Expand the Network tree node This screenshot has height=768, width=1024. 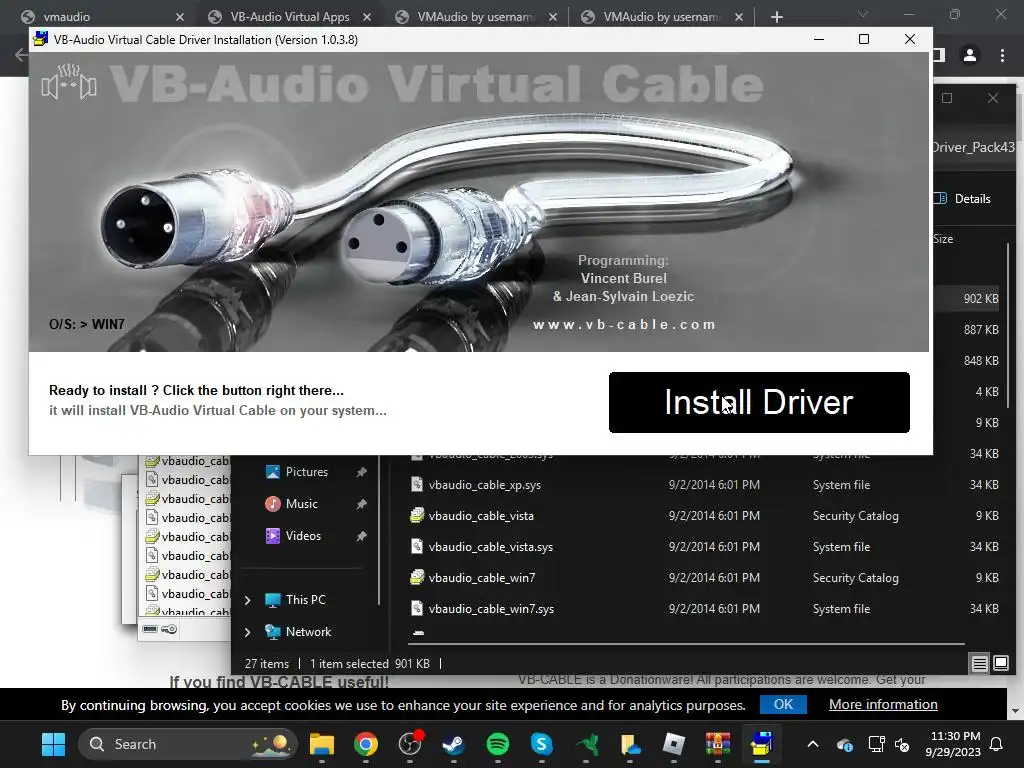(248, 632)
